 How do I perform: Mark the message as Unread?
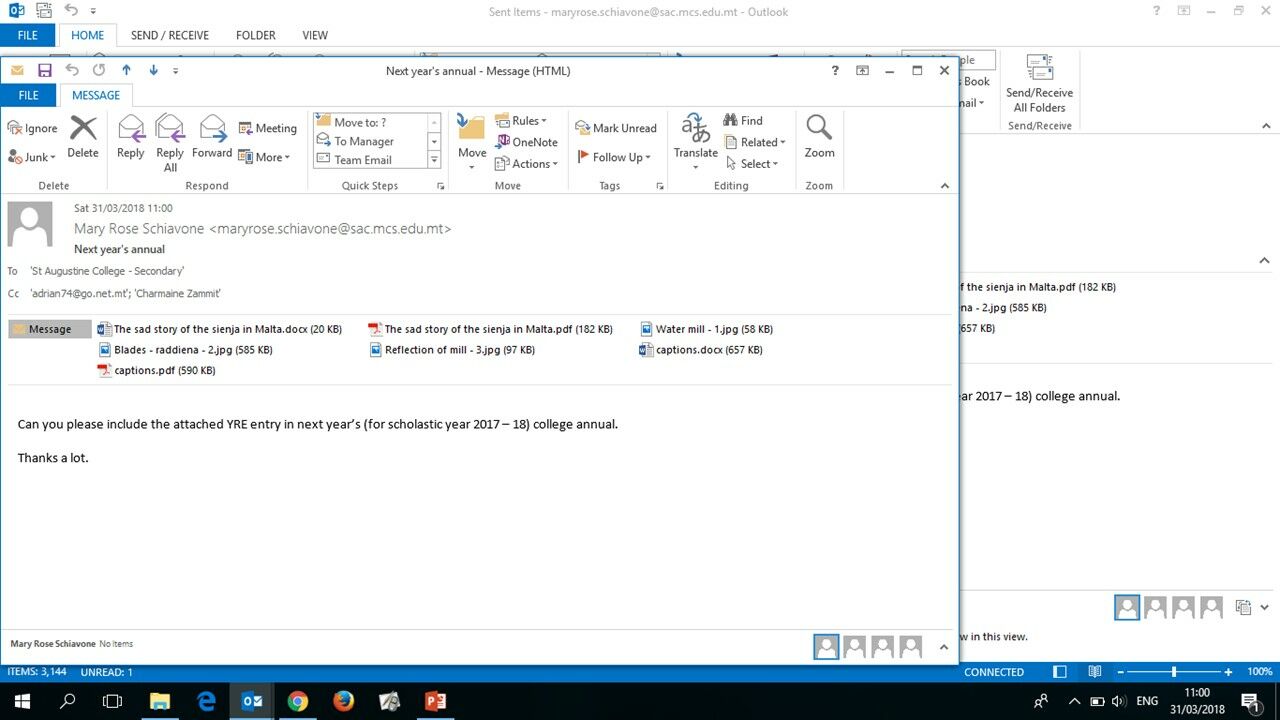coord(616,128)
